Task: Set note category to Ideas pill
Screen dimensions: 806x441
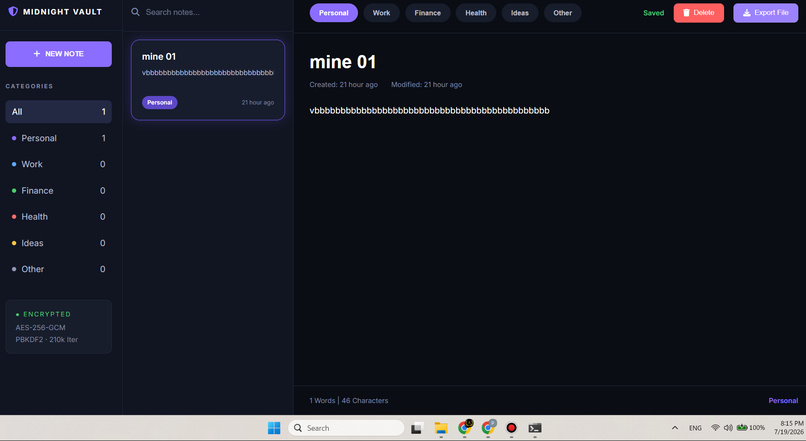Action: 520,13
